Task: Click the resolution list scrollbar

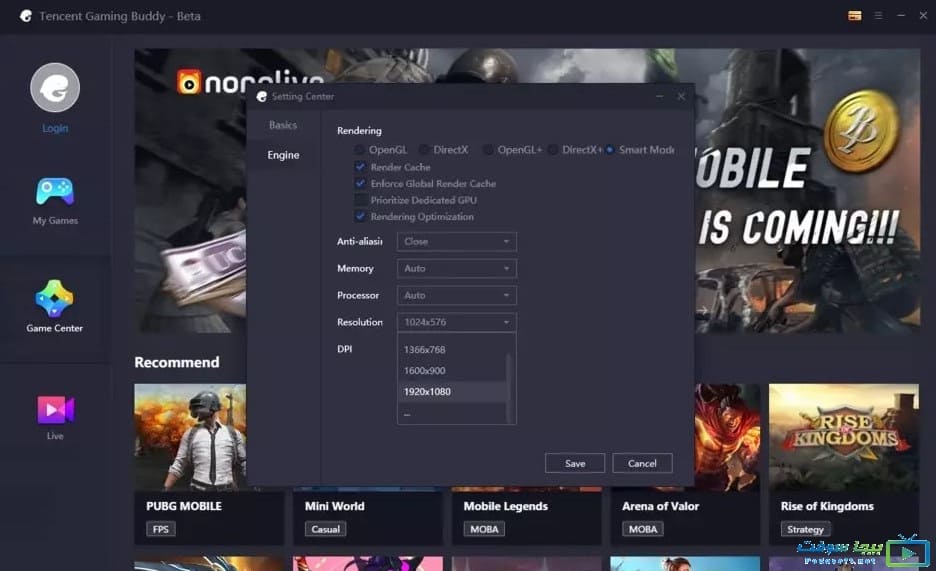Action: tap(509, 388)
